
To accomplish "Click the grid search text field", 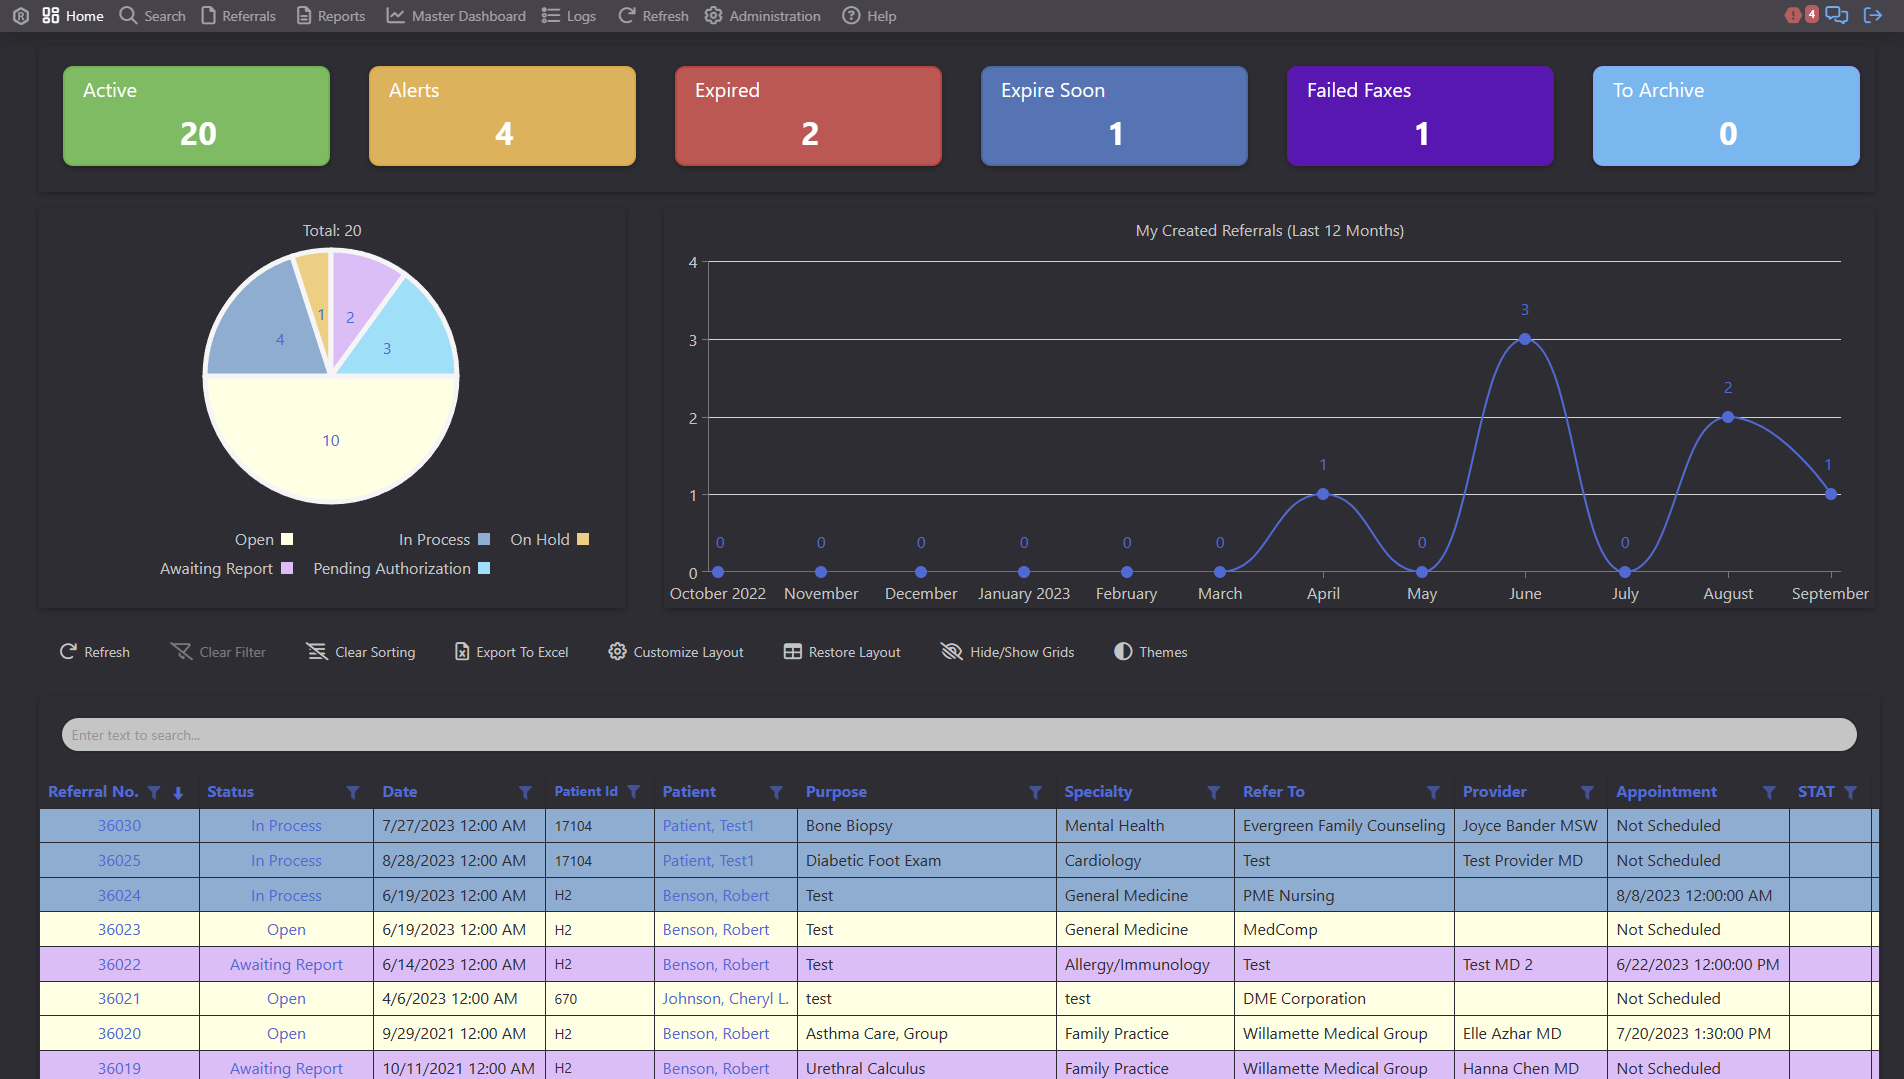I will 959,735.
